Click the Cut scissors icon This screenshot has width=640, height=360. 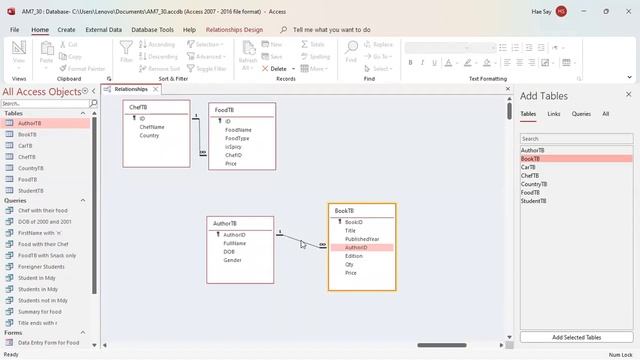click(63, 44)
